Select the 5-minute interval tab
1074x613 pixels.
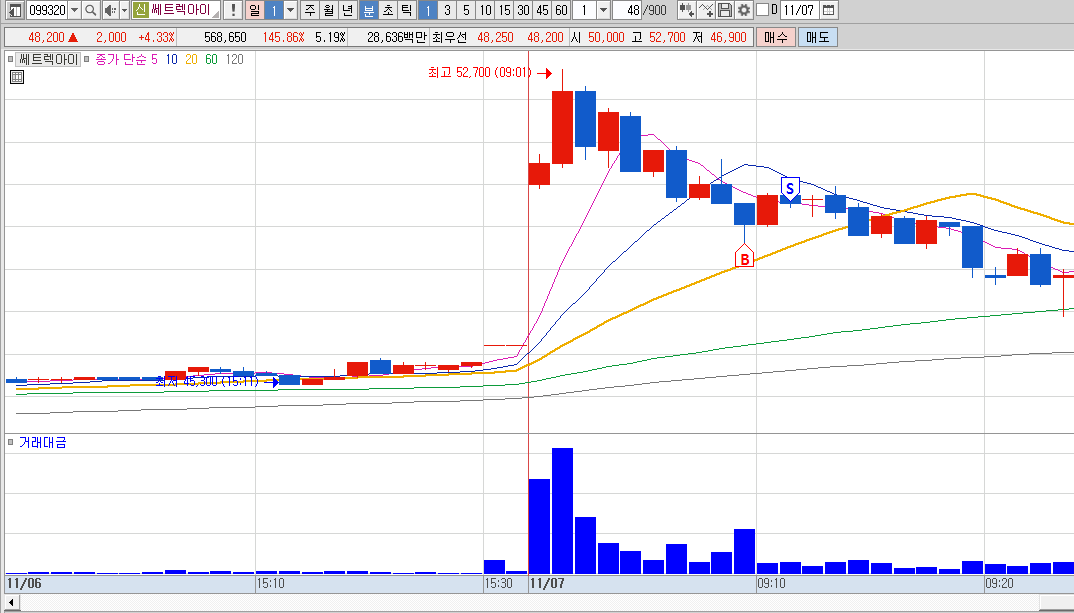466,10
